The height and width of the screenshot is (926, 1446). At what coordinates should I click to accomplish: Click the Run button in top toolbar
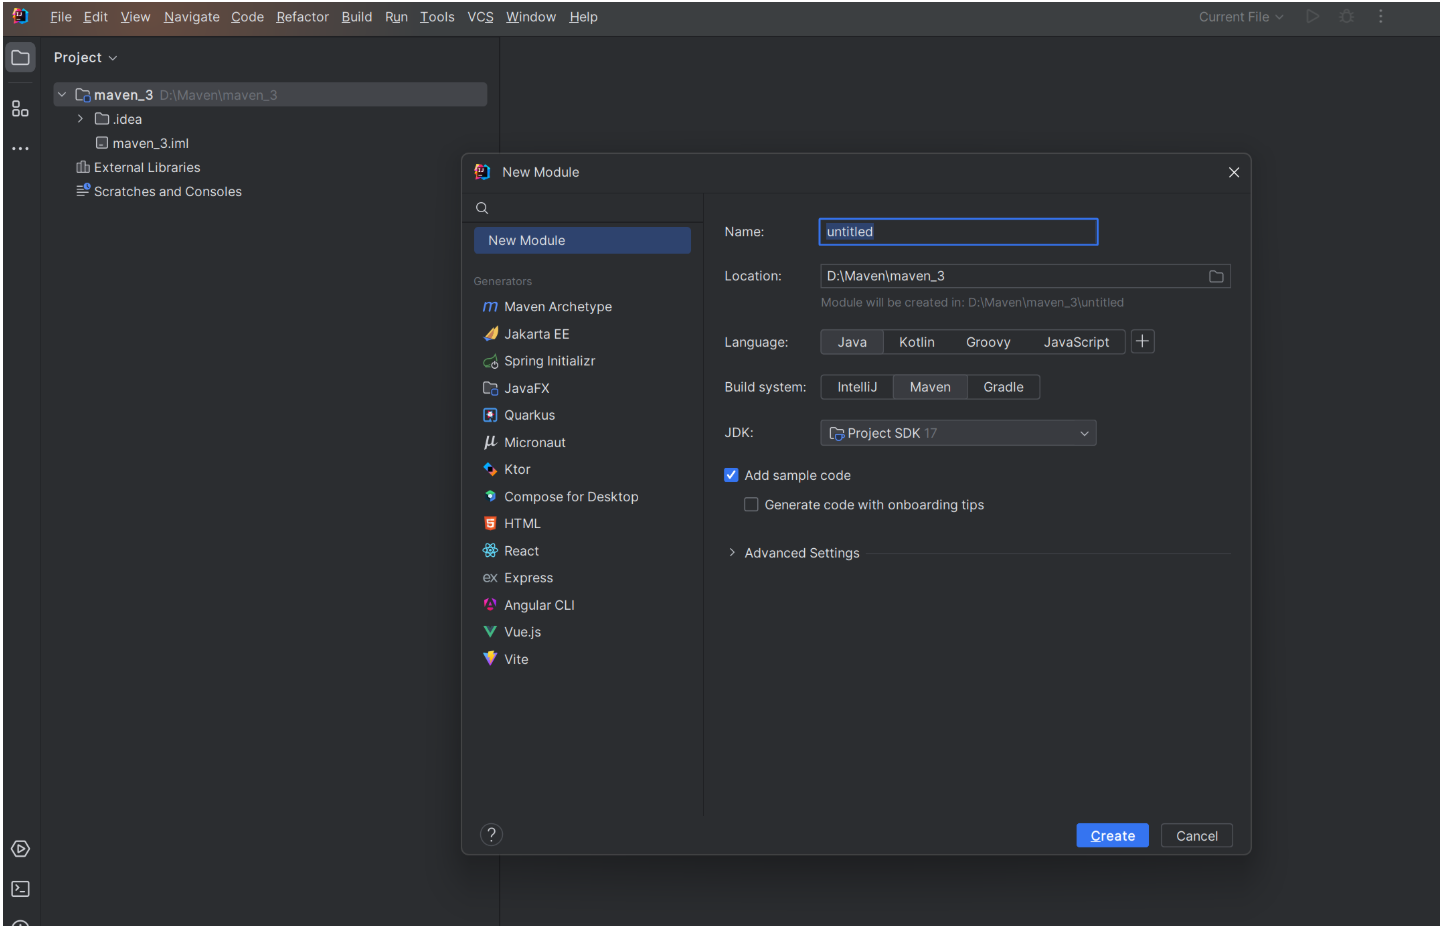(x=1313, y=17)
